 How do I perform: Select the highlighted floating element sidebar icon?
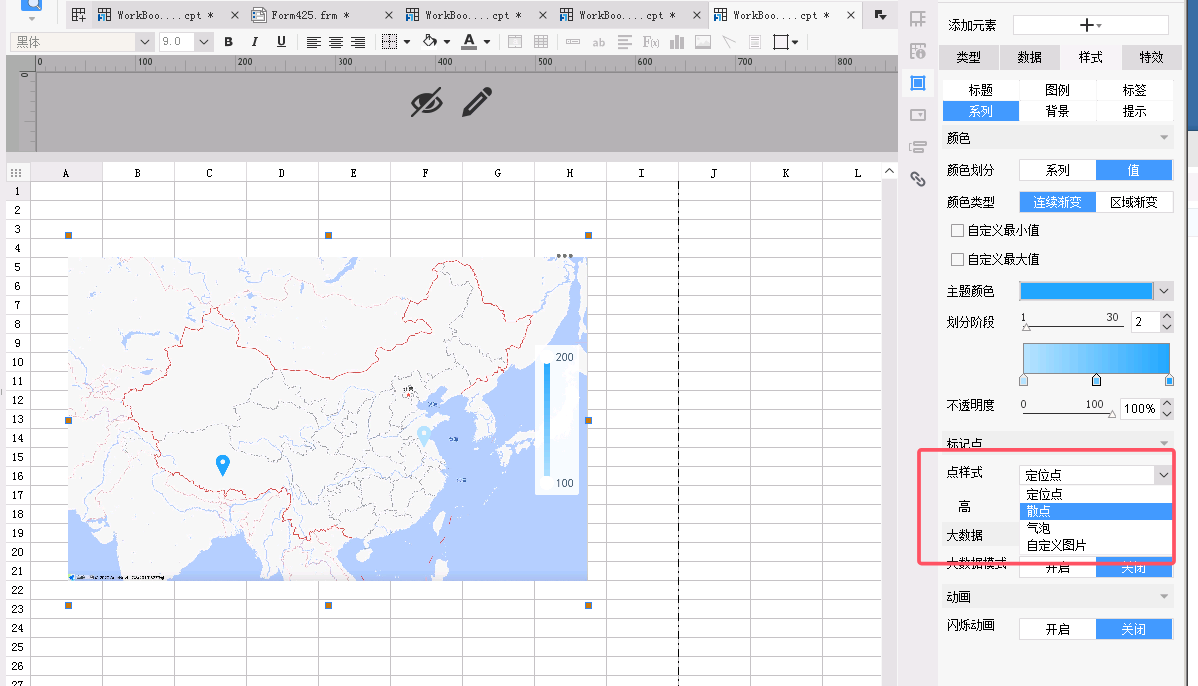(x=918, y=83)
